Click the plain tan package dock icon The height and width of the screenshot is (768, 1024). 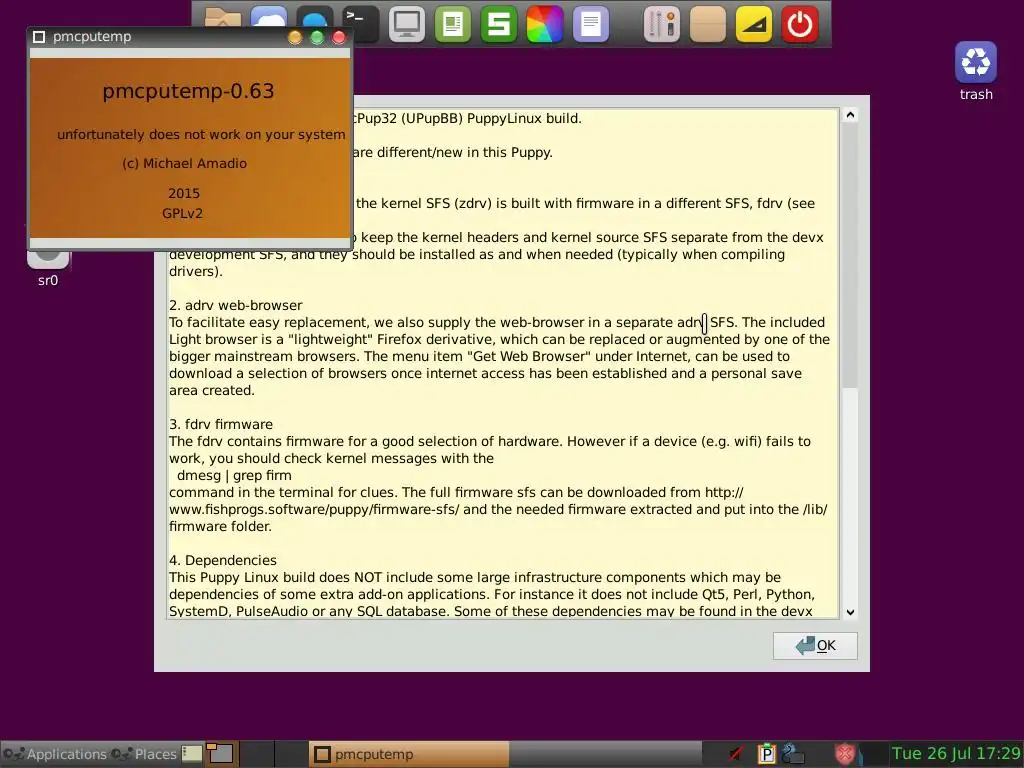708,24
